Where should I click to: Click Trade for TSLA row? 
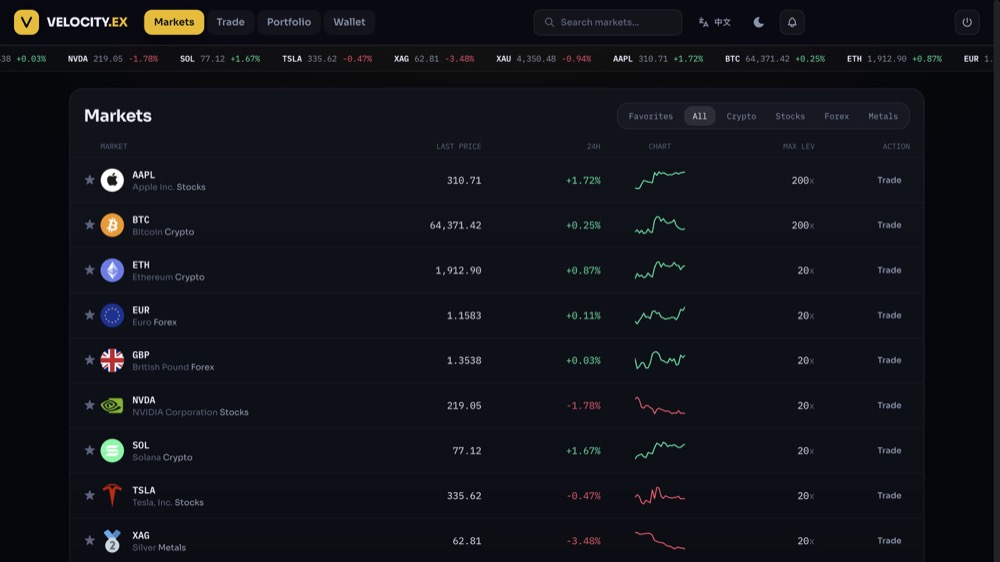coord(889,495)
